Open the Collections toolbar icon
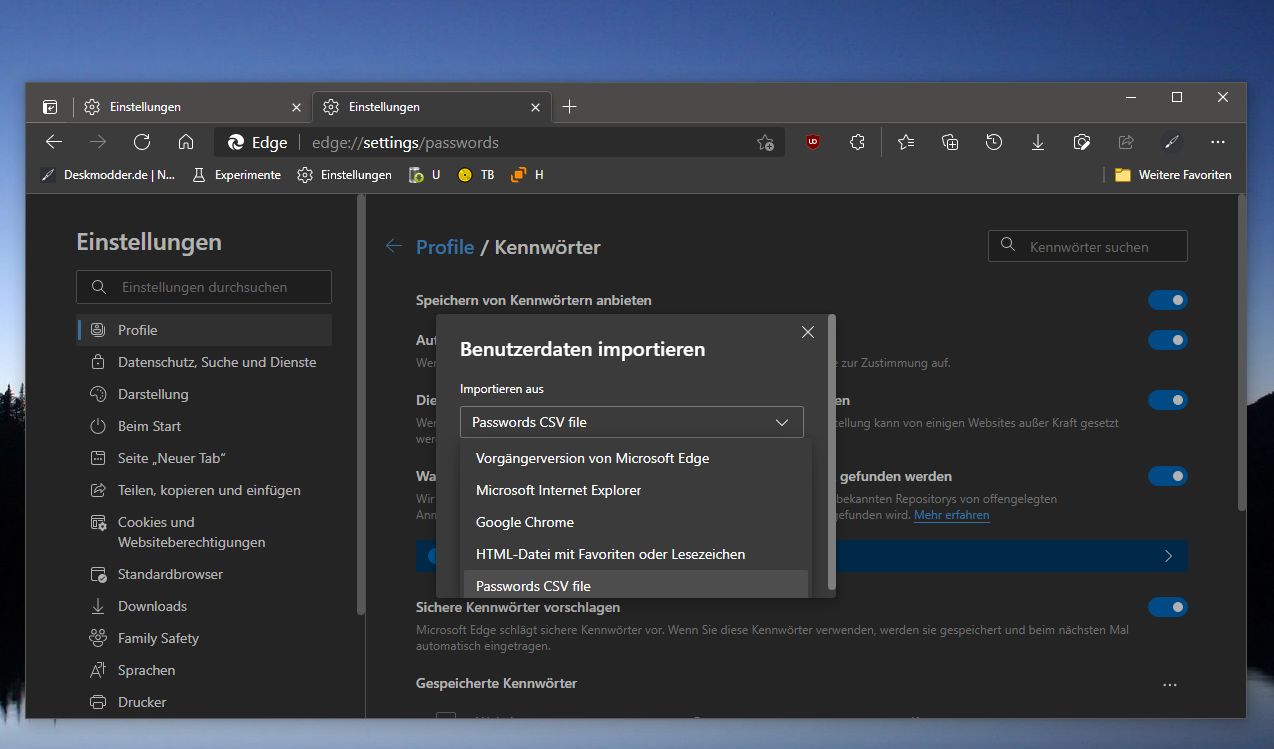The height and width of the screenshot is (749, 1274). tap(950, 142)
